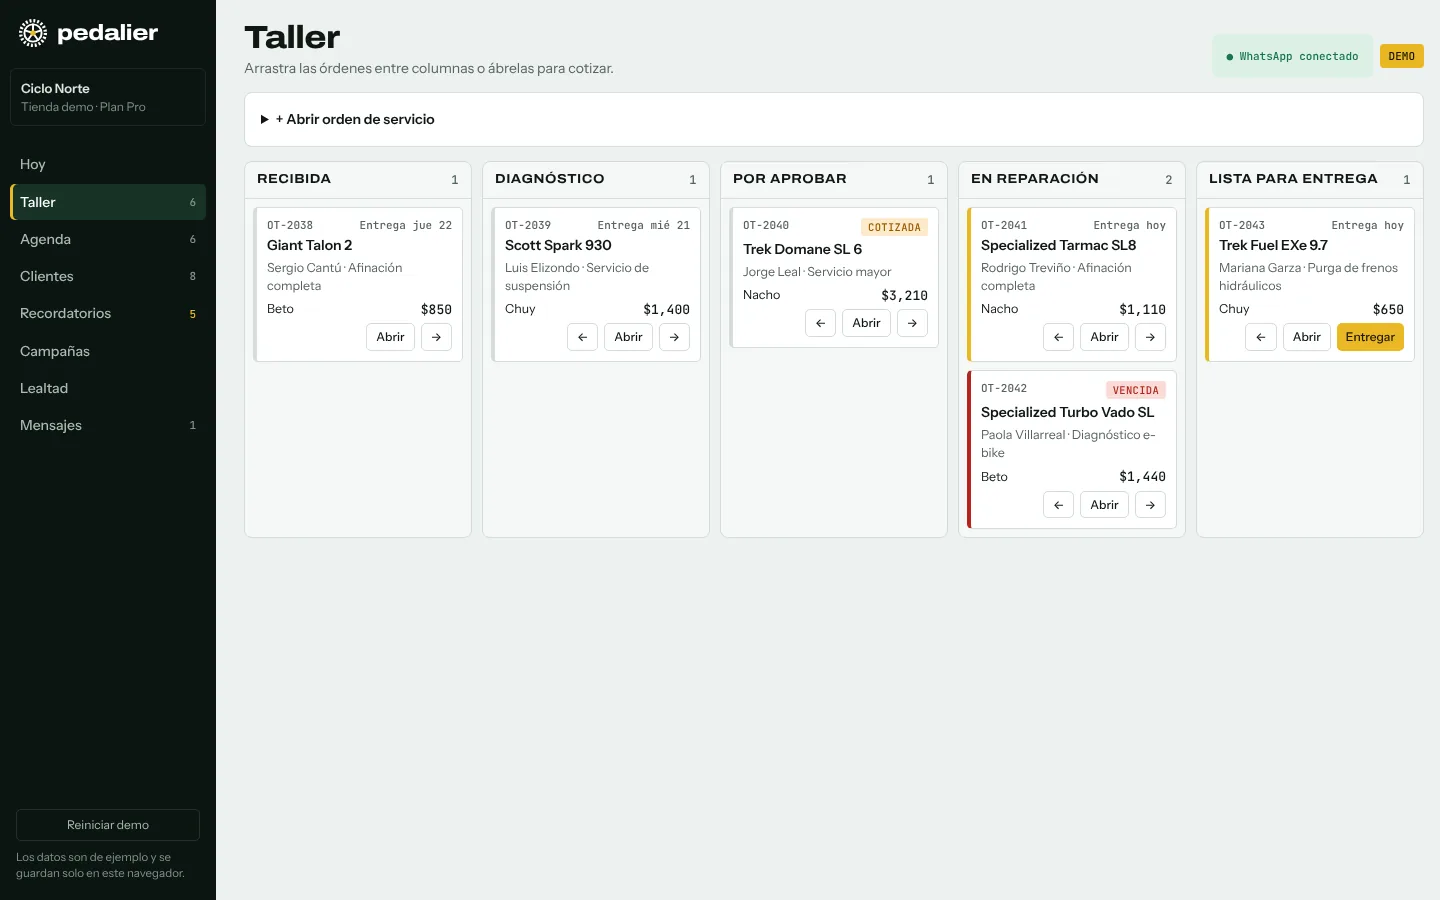Open the Giant Talon 2 order with Abrir
This screenshot has height=900, width=1440.
(x=390, y=337)
